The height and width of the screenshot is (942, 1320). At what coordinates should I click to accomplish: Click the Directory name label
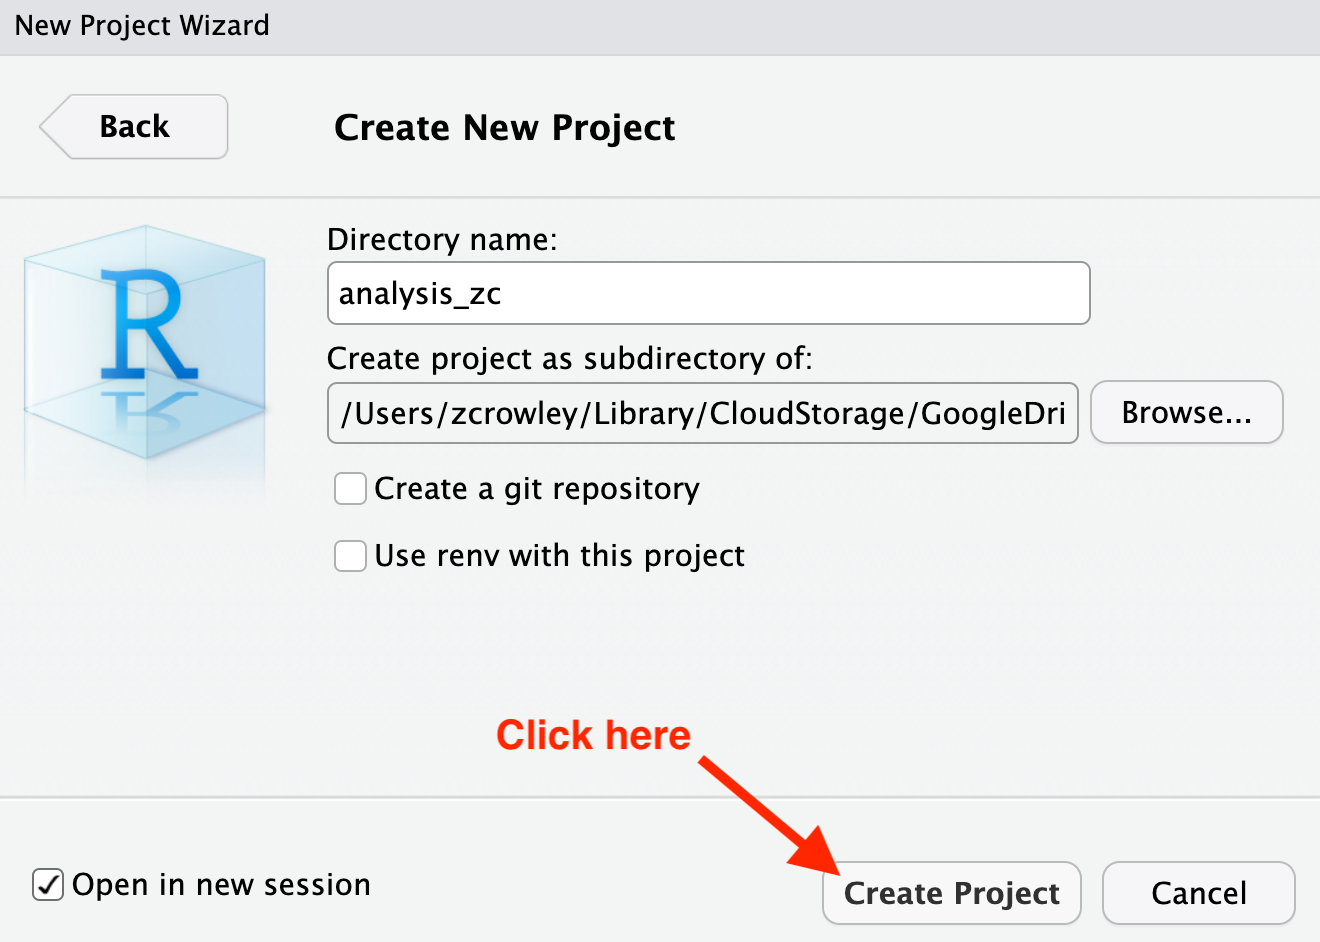[x=442, y=240]
